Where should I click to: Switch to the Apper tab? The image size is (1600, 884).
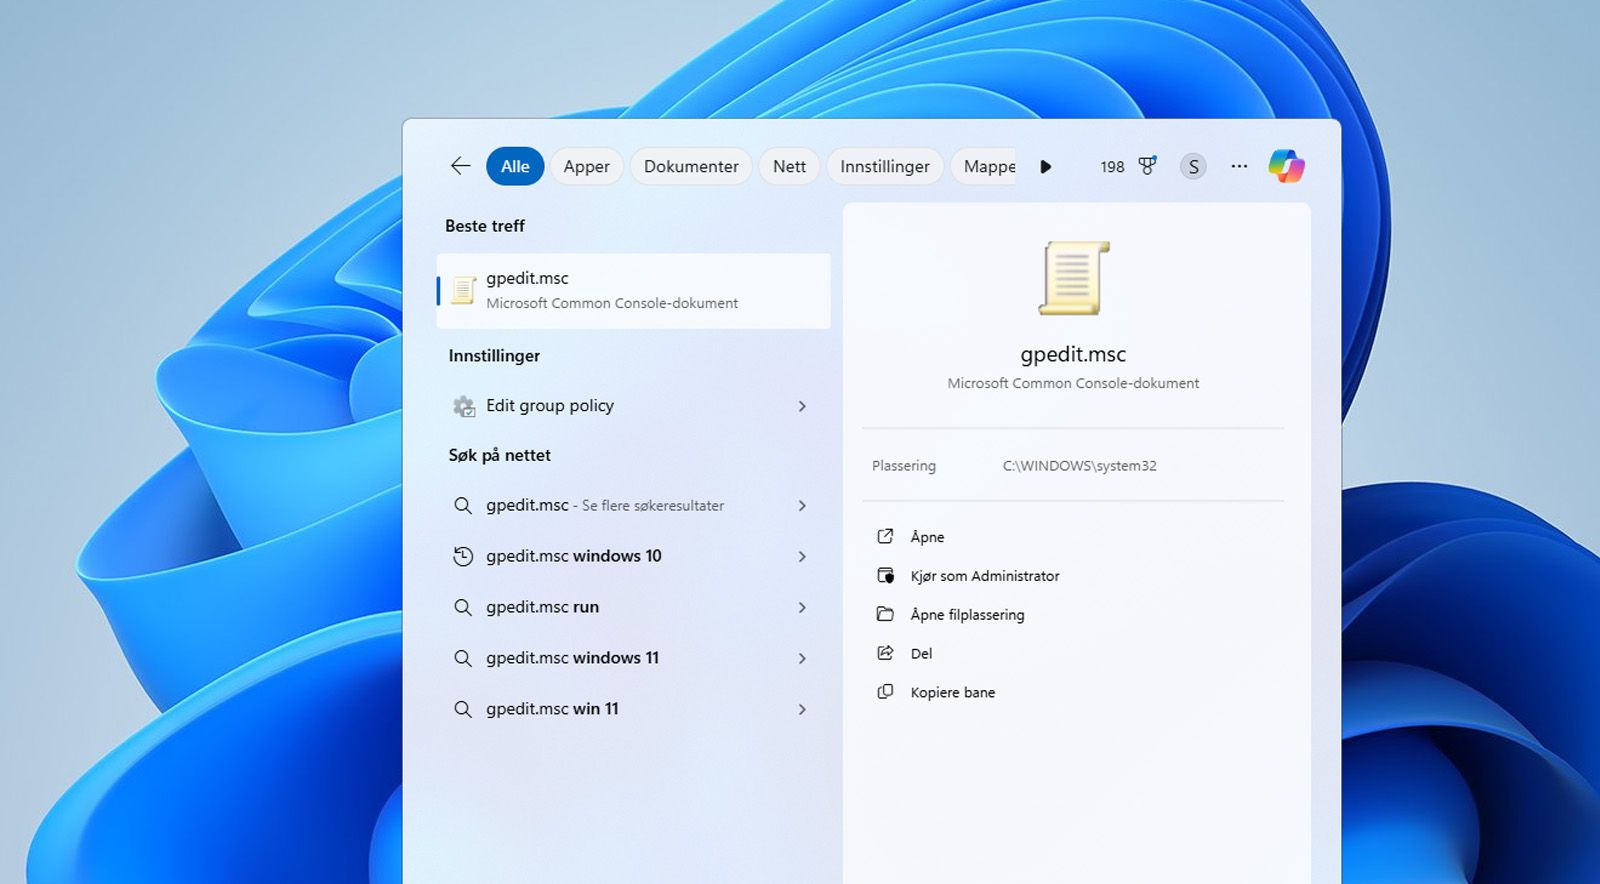(x=586, y=166)
